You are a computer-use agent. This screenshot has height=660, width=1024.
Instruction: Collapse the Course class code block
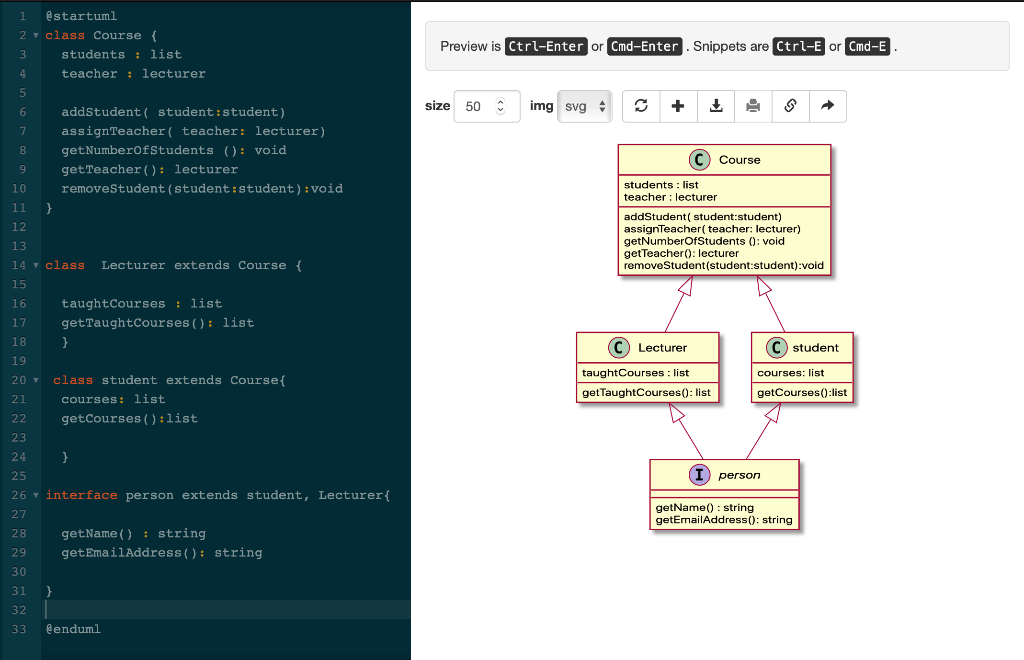coord(33,34)
